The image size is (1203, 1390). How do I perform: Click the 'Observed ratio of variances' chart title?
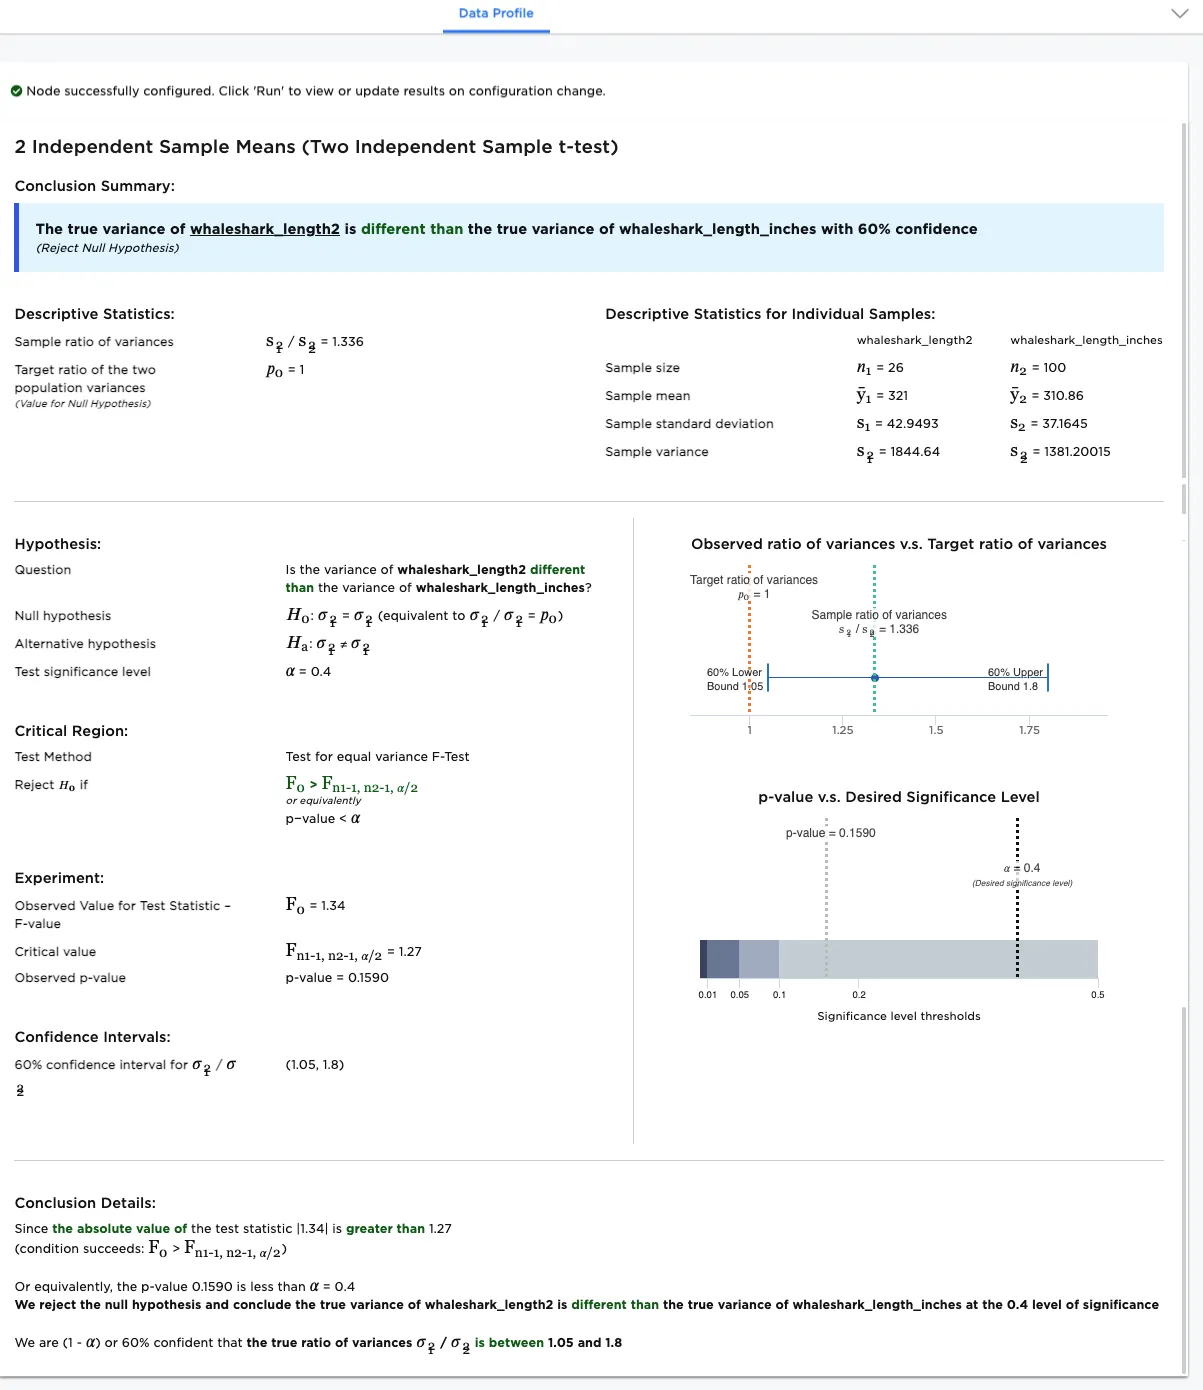(x=898, y=544)
